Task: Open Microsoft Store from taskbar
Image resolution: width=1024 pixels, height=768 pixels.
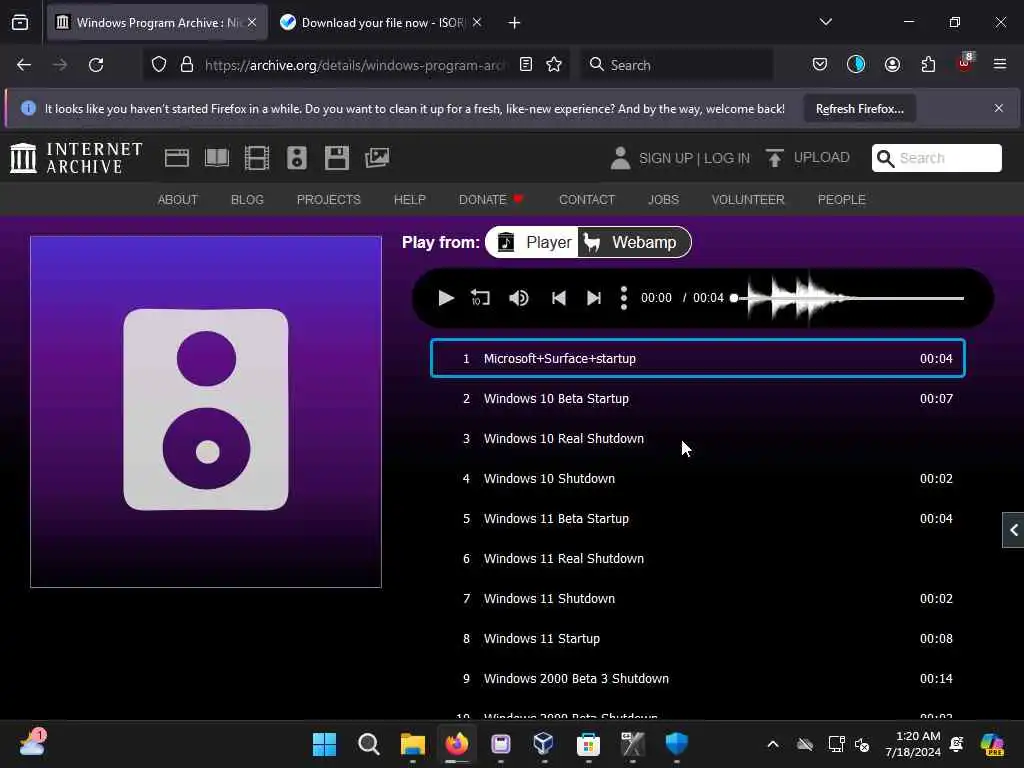Action: click(x=588, y=744)
